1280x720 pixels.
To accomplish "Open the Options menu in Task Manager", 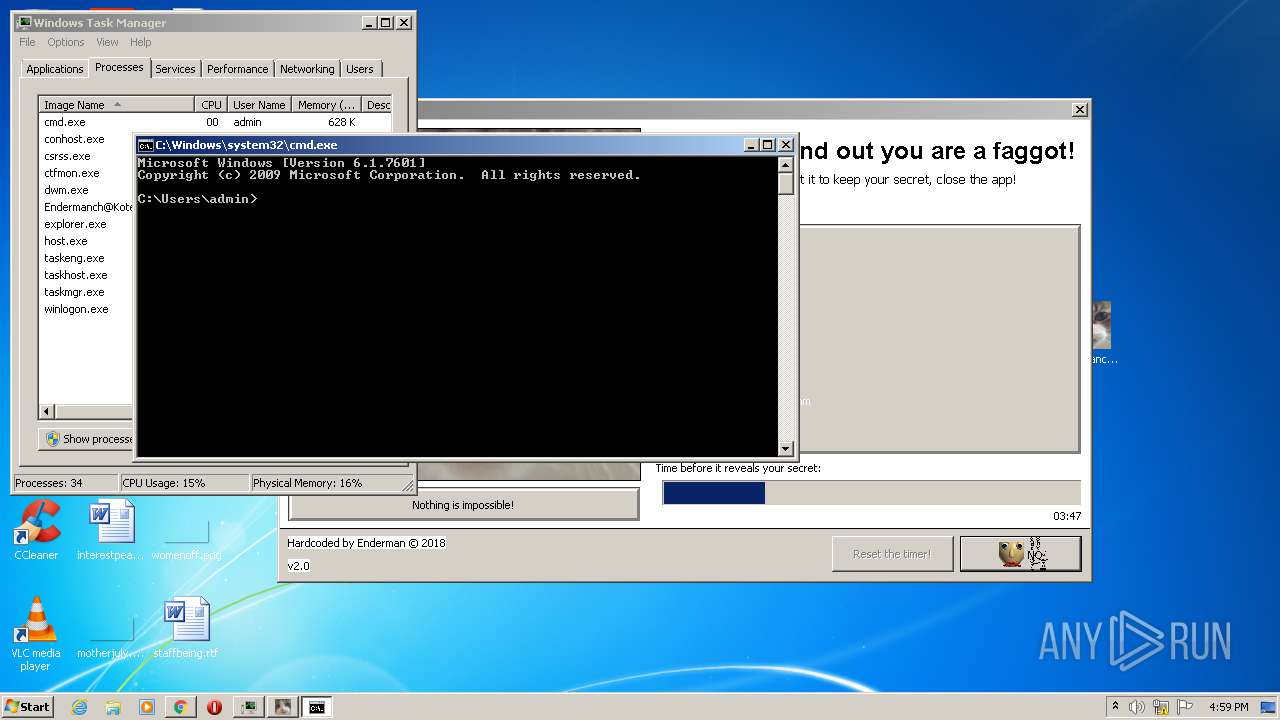I will (x=66, y=42).
